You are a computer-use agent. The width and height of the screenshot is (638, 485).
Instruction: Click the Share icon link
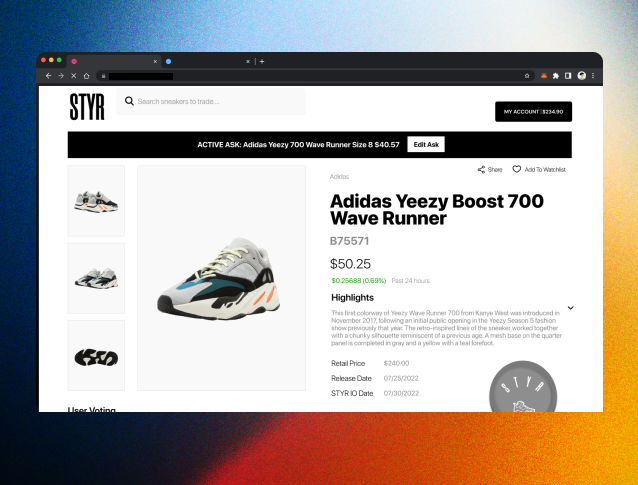(x=490, y=170)
